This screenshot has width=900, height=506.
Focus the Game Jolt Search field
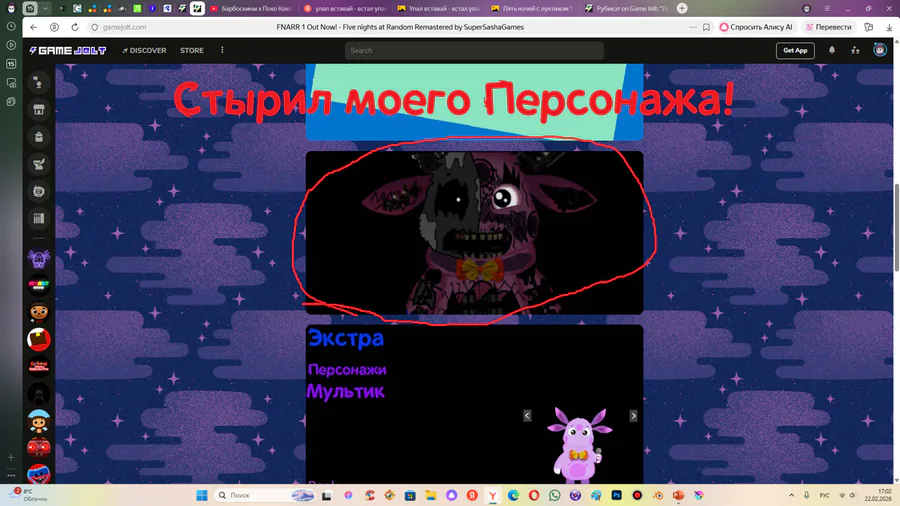474,50
